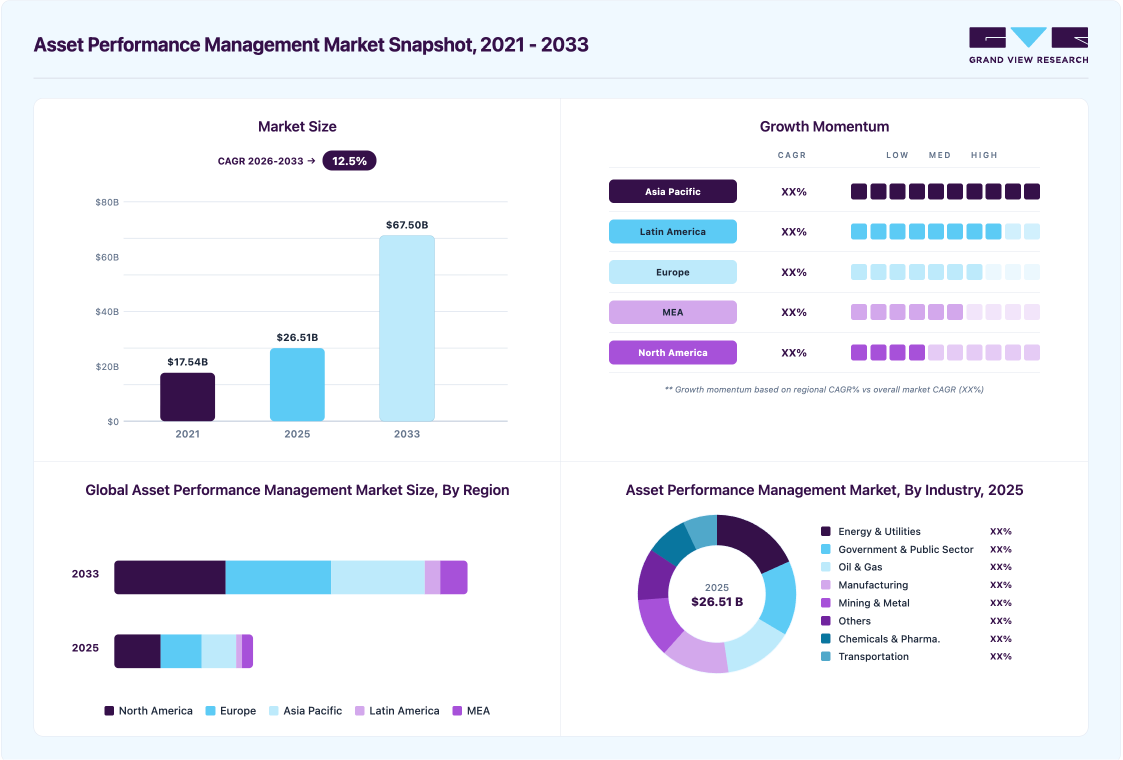Click the $80B y-axis label
Image resolution: width=1123 pixels, height=760 pixels.
107,203
